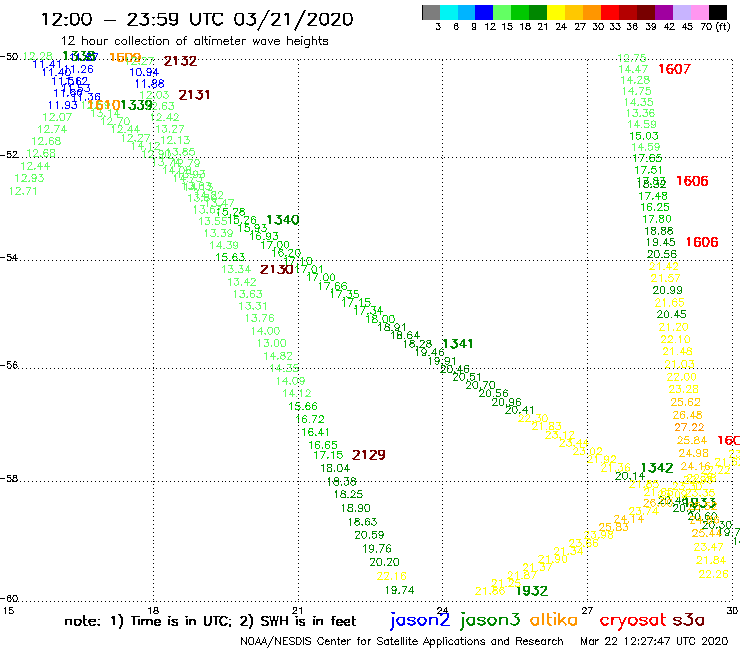The image size is (740, 650).
Task: Click the '12 hour collection' subtitle
Action: 194,41
